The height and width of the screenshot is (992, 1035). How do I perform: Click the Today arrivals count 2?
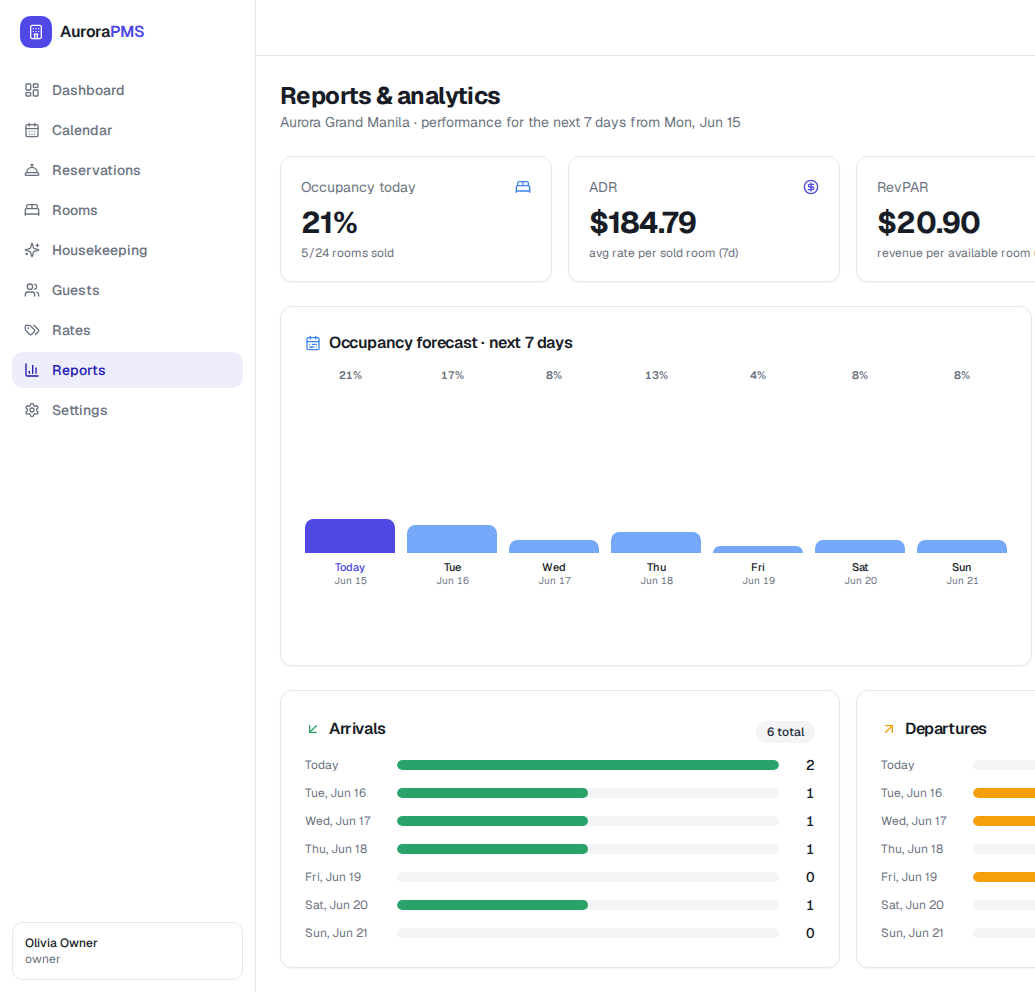tap(810, 765)
